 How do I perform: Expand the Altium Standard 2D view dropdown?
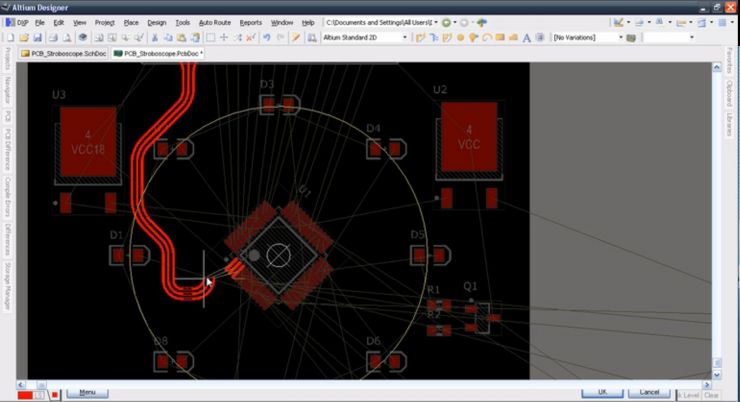[x=404, y=37]
